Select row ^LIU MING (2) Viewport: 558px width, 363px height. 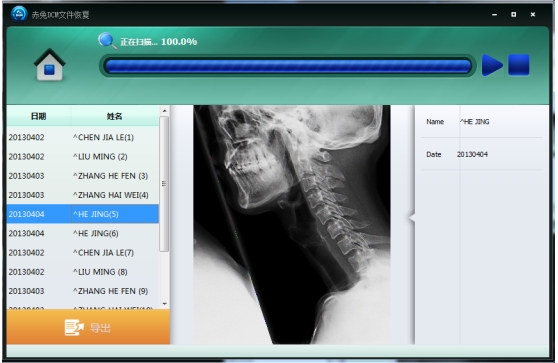83,157
